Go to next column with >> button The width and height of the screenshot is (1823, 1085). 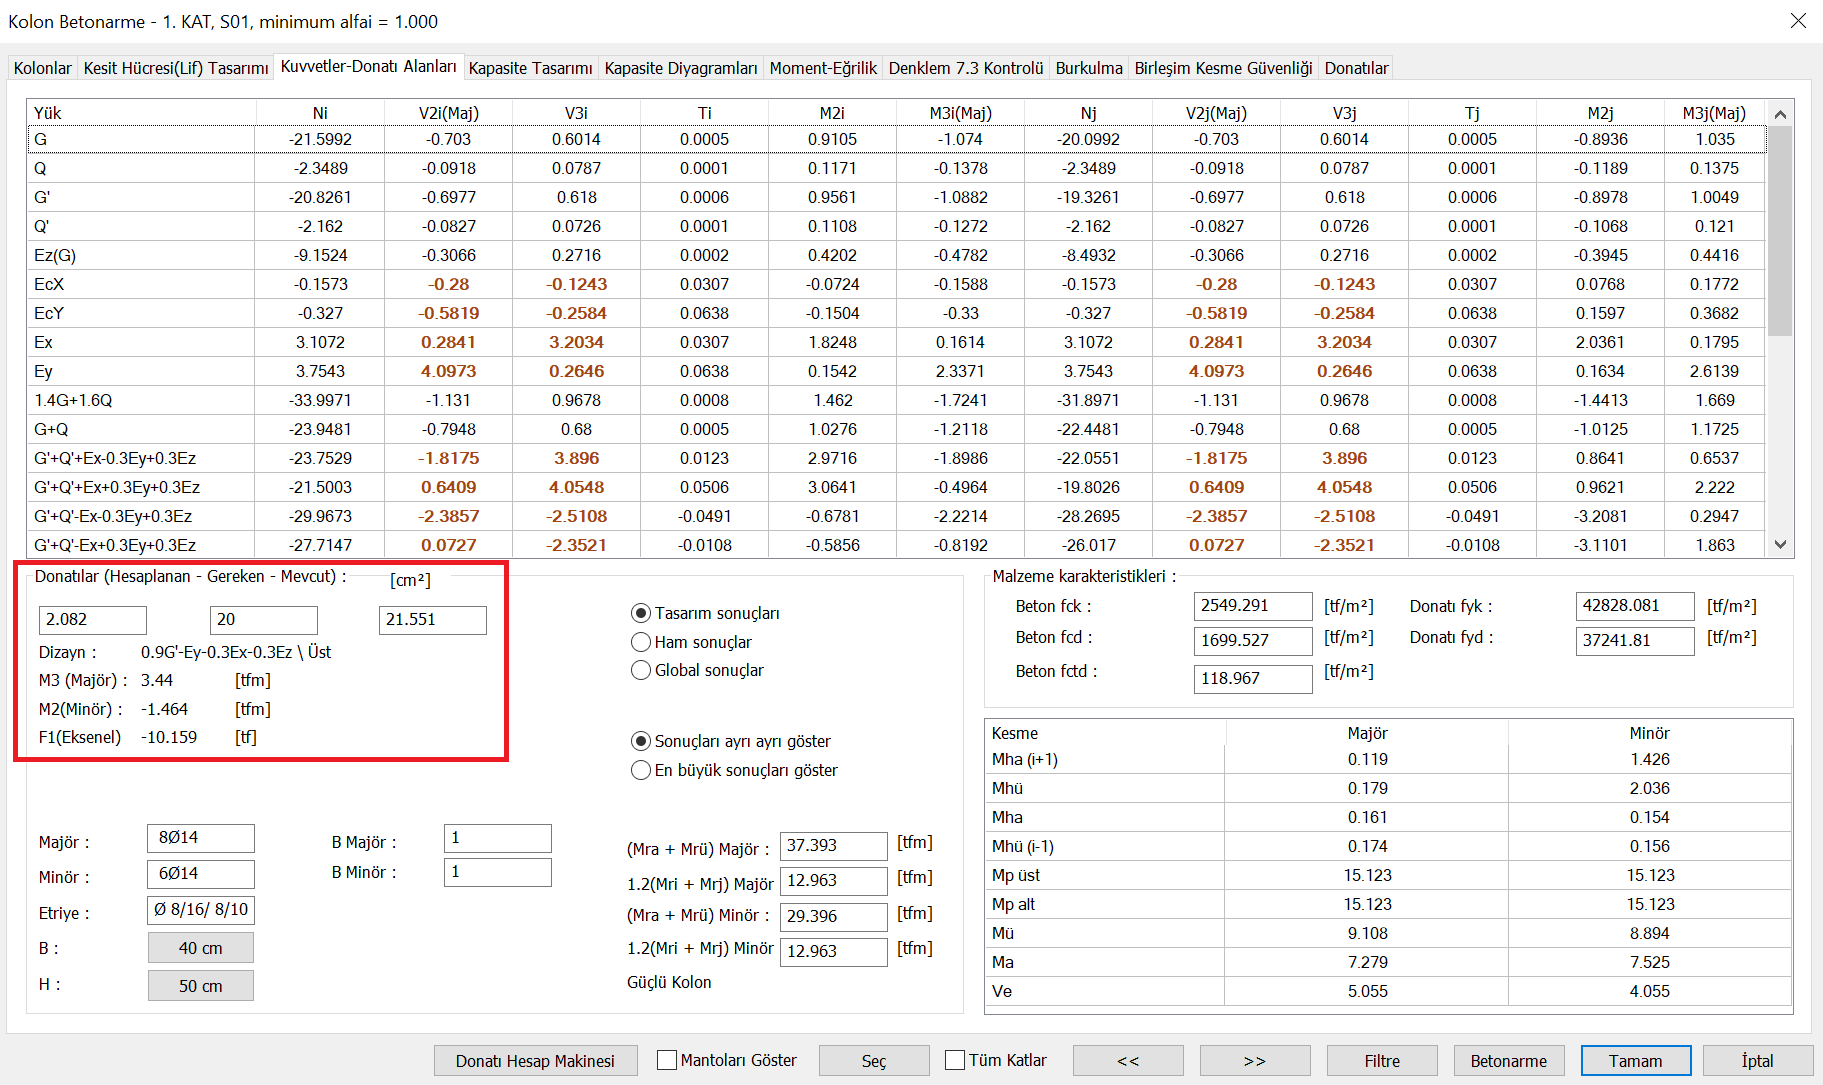point(1254,1061)
